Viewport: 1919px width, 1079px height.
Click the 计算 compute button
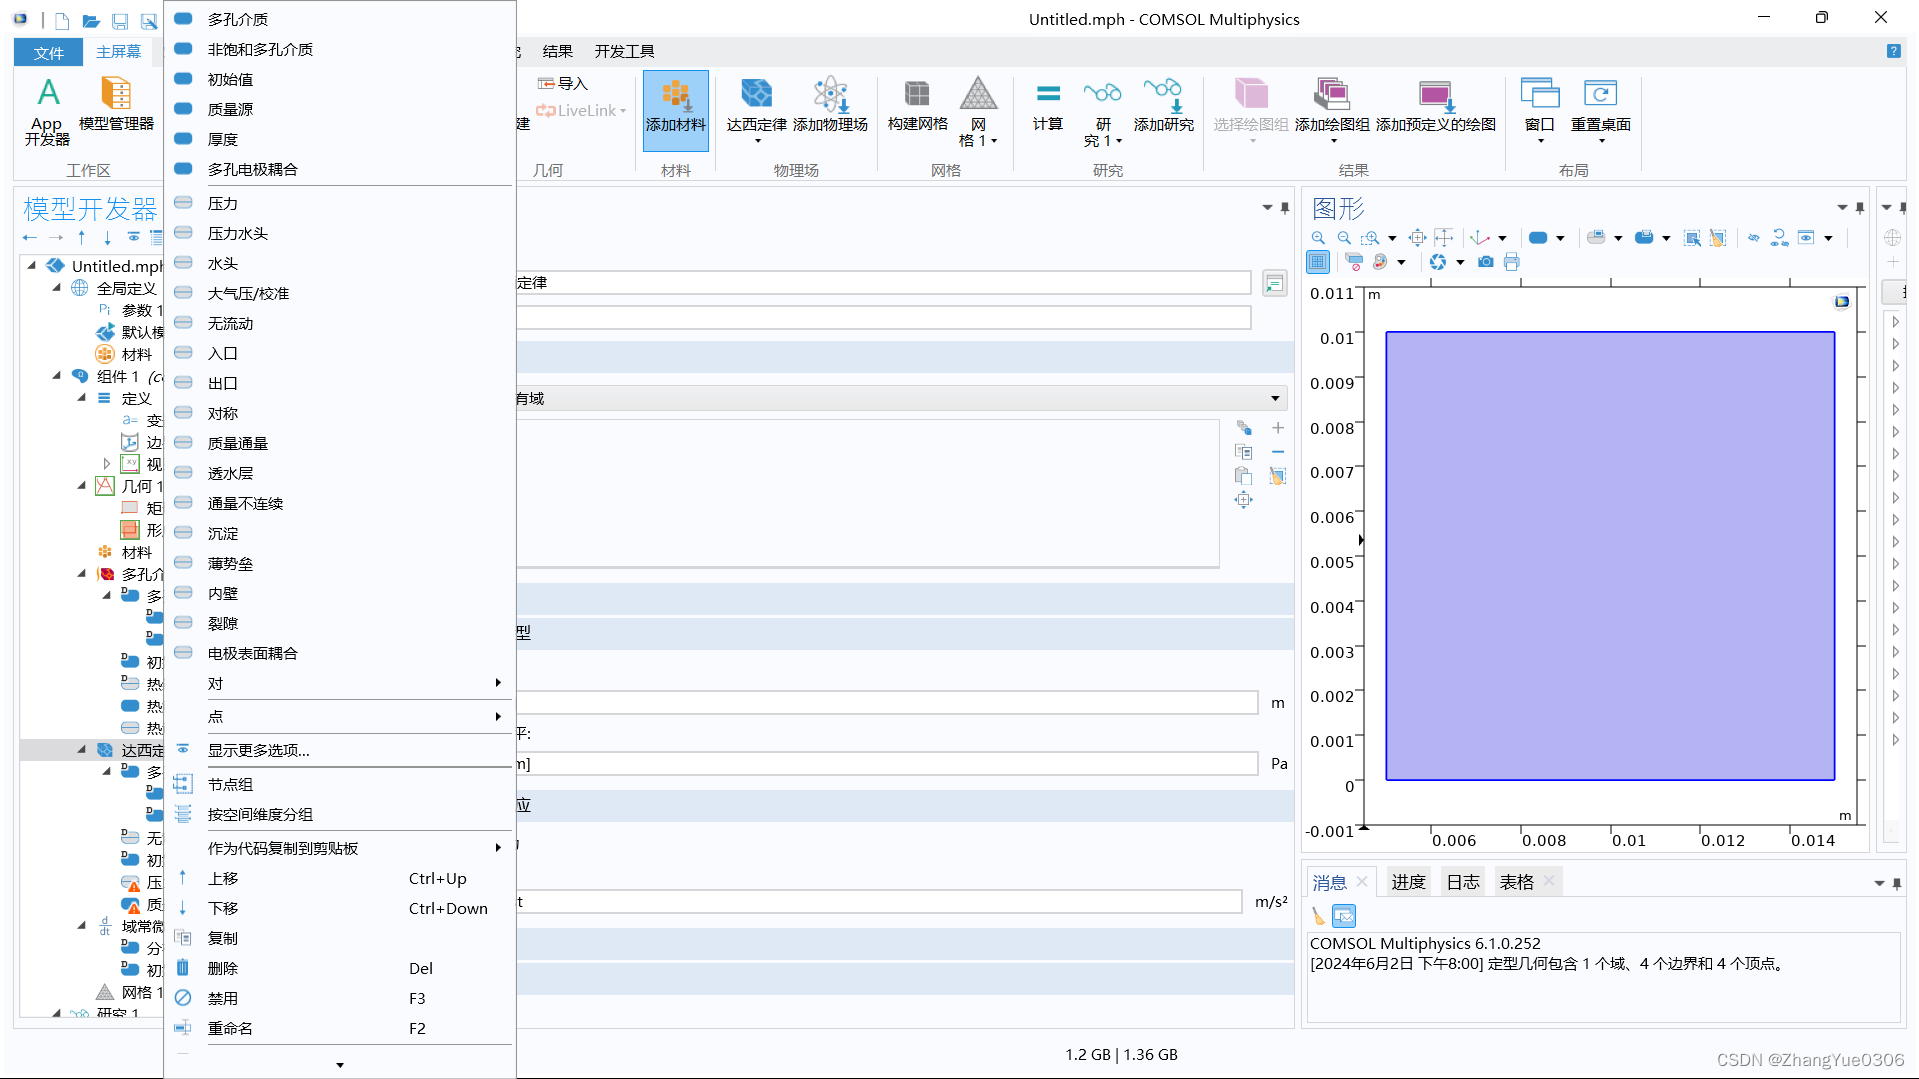(x=1047, y=105)
